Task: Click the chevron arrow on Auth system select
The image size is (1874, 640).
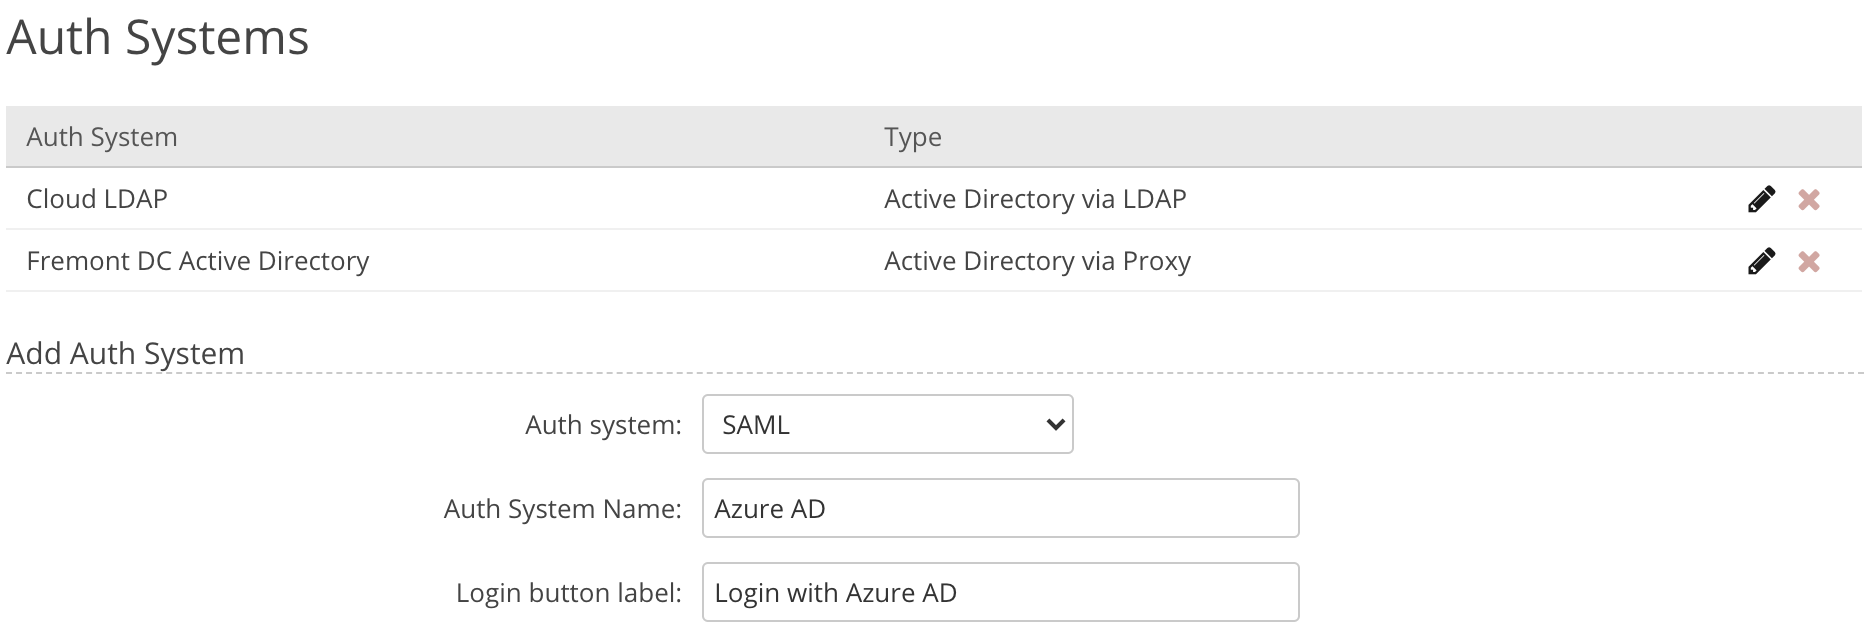Action: [1054, 425]
